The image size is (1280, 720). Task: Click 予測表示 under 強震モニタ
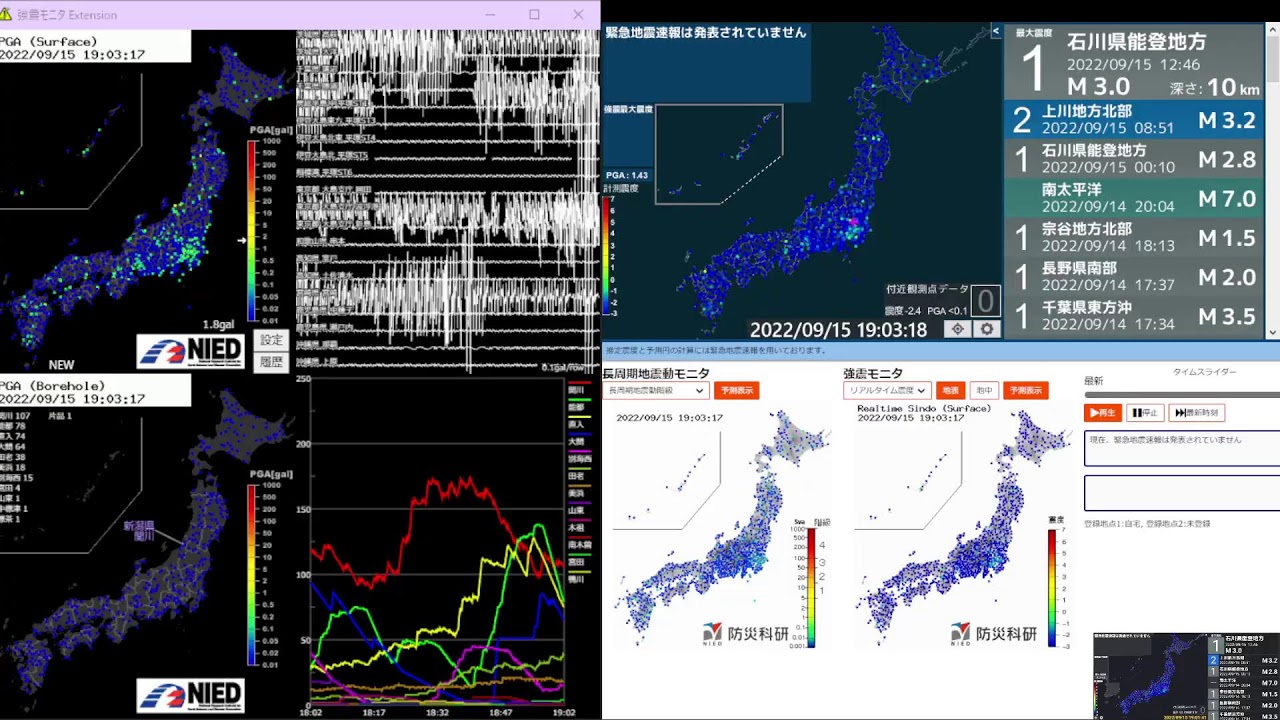[1025, 391]
